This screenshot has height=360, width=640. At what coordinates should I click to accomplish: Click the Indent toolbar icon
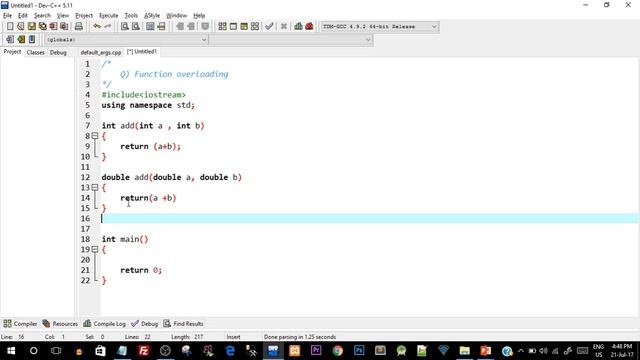[x=180, y=27]
